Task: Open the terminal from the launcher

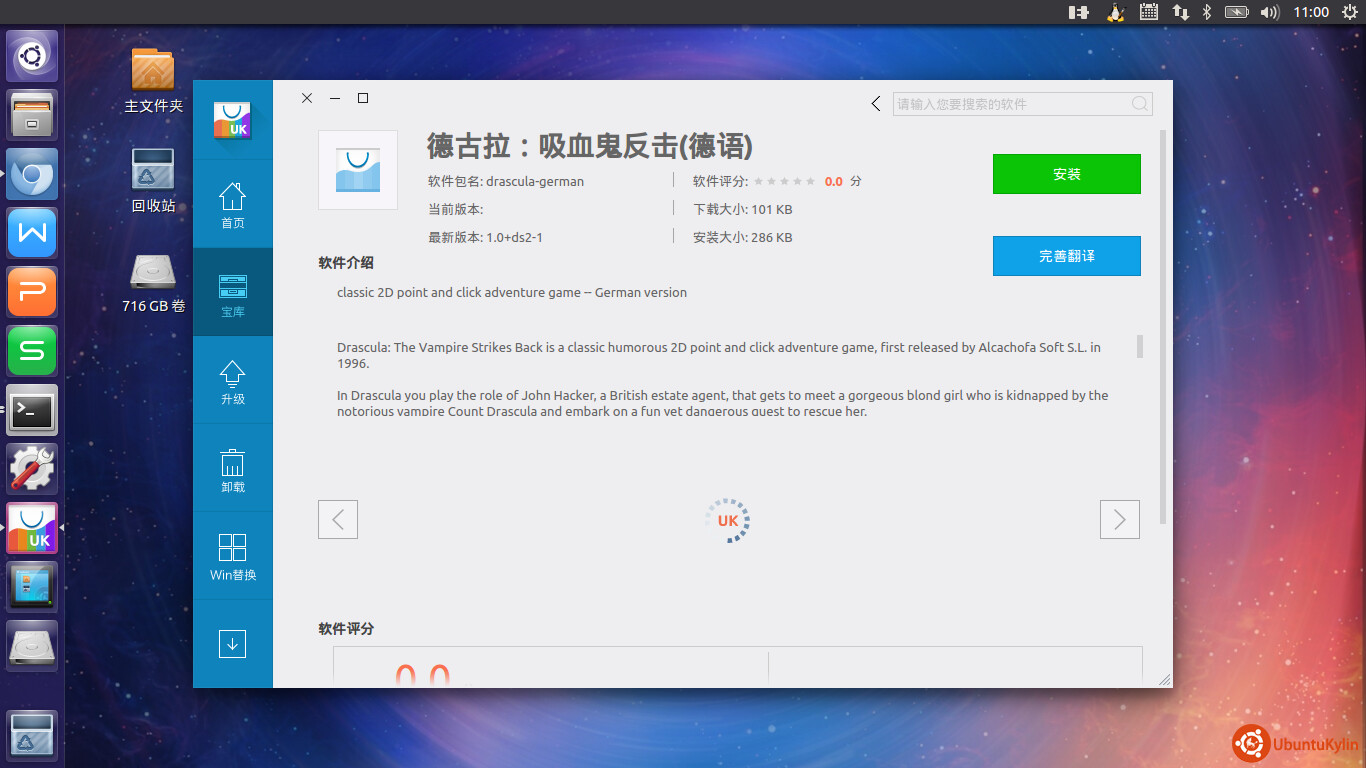Action: tap(32, 410)
